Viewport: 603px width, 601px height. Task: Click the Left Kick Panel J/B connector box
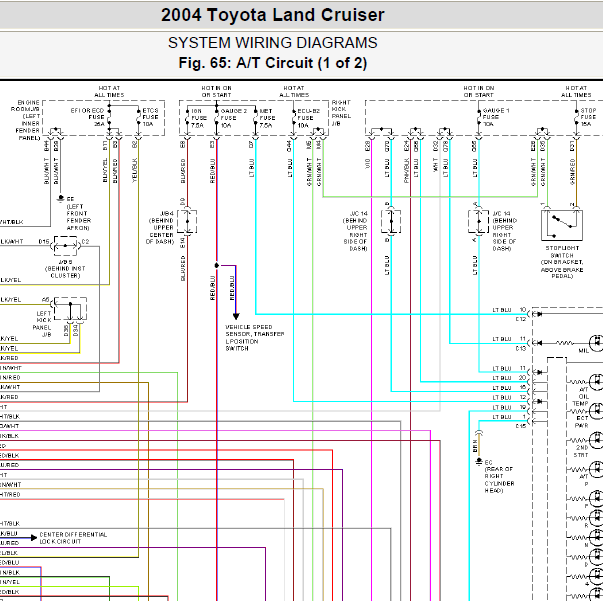point(70,308)
